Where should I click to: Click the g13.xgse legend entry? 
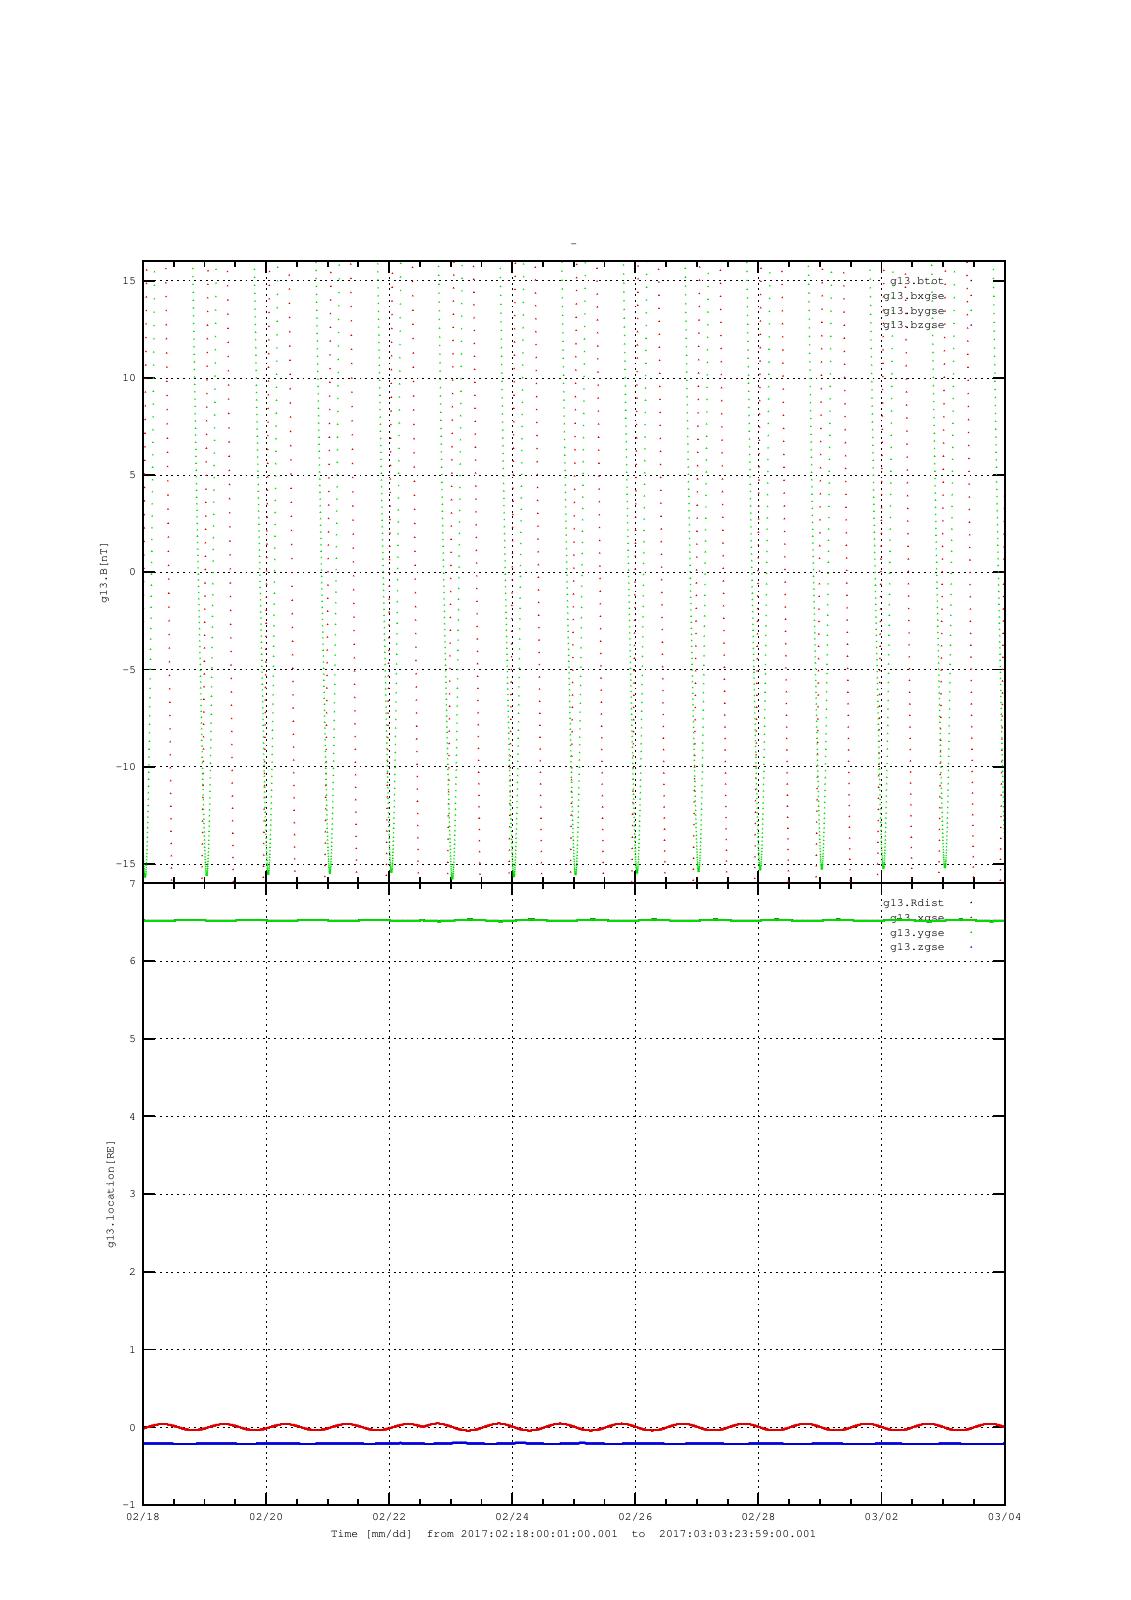click(917, 918)
